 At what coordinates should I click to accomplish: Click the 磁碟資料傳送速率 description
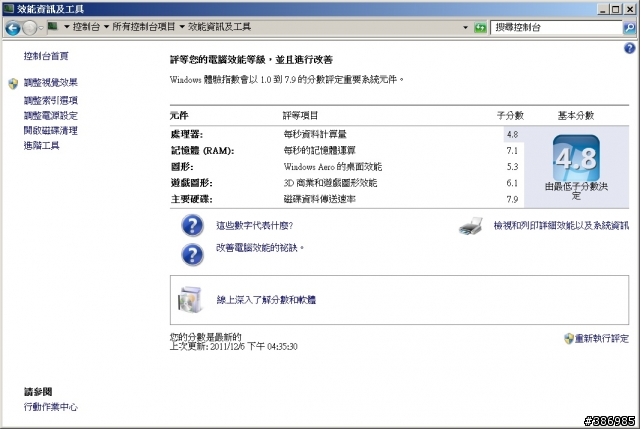tap(320, 199)
